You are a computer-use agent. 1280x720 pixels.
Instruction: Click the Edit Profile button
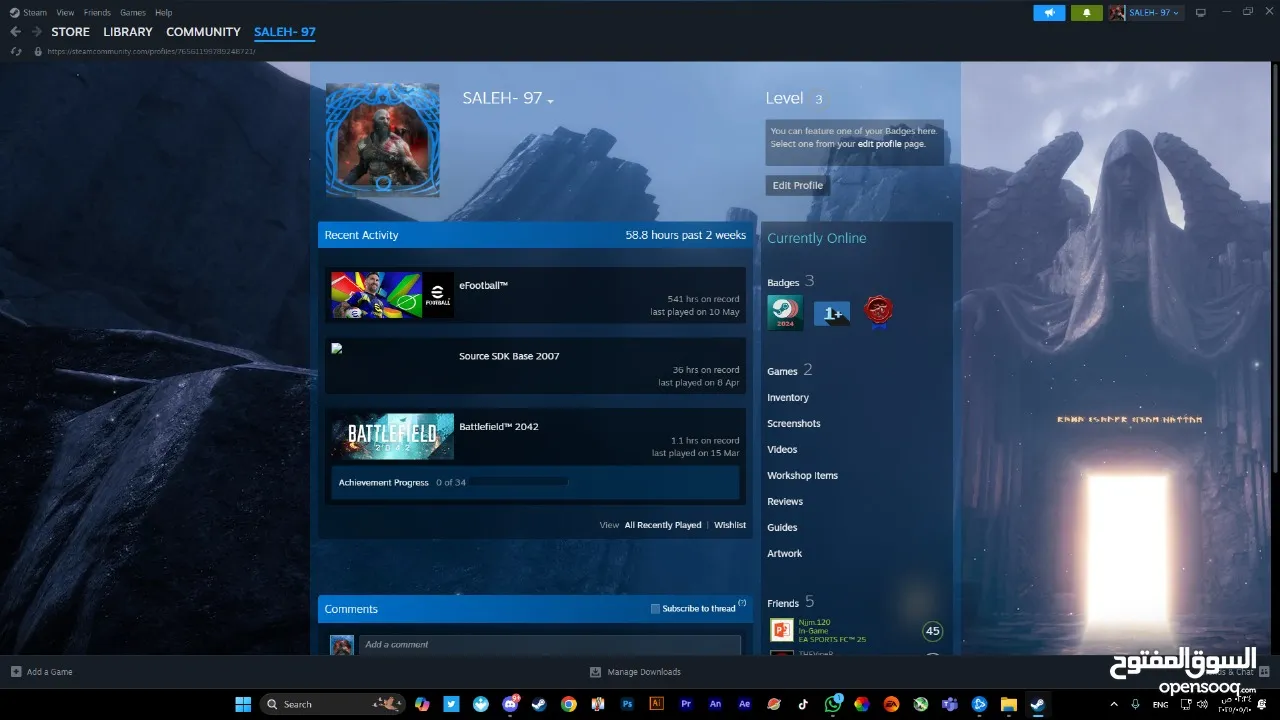797,185
